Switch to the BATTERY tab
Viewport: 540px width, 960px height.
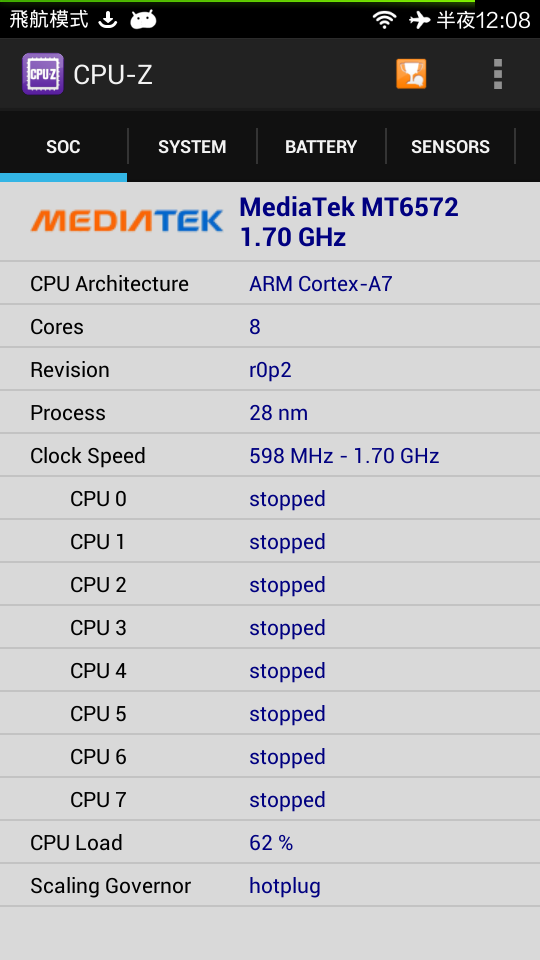(x=321, y=147)
